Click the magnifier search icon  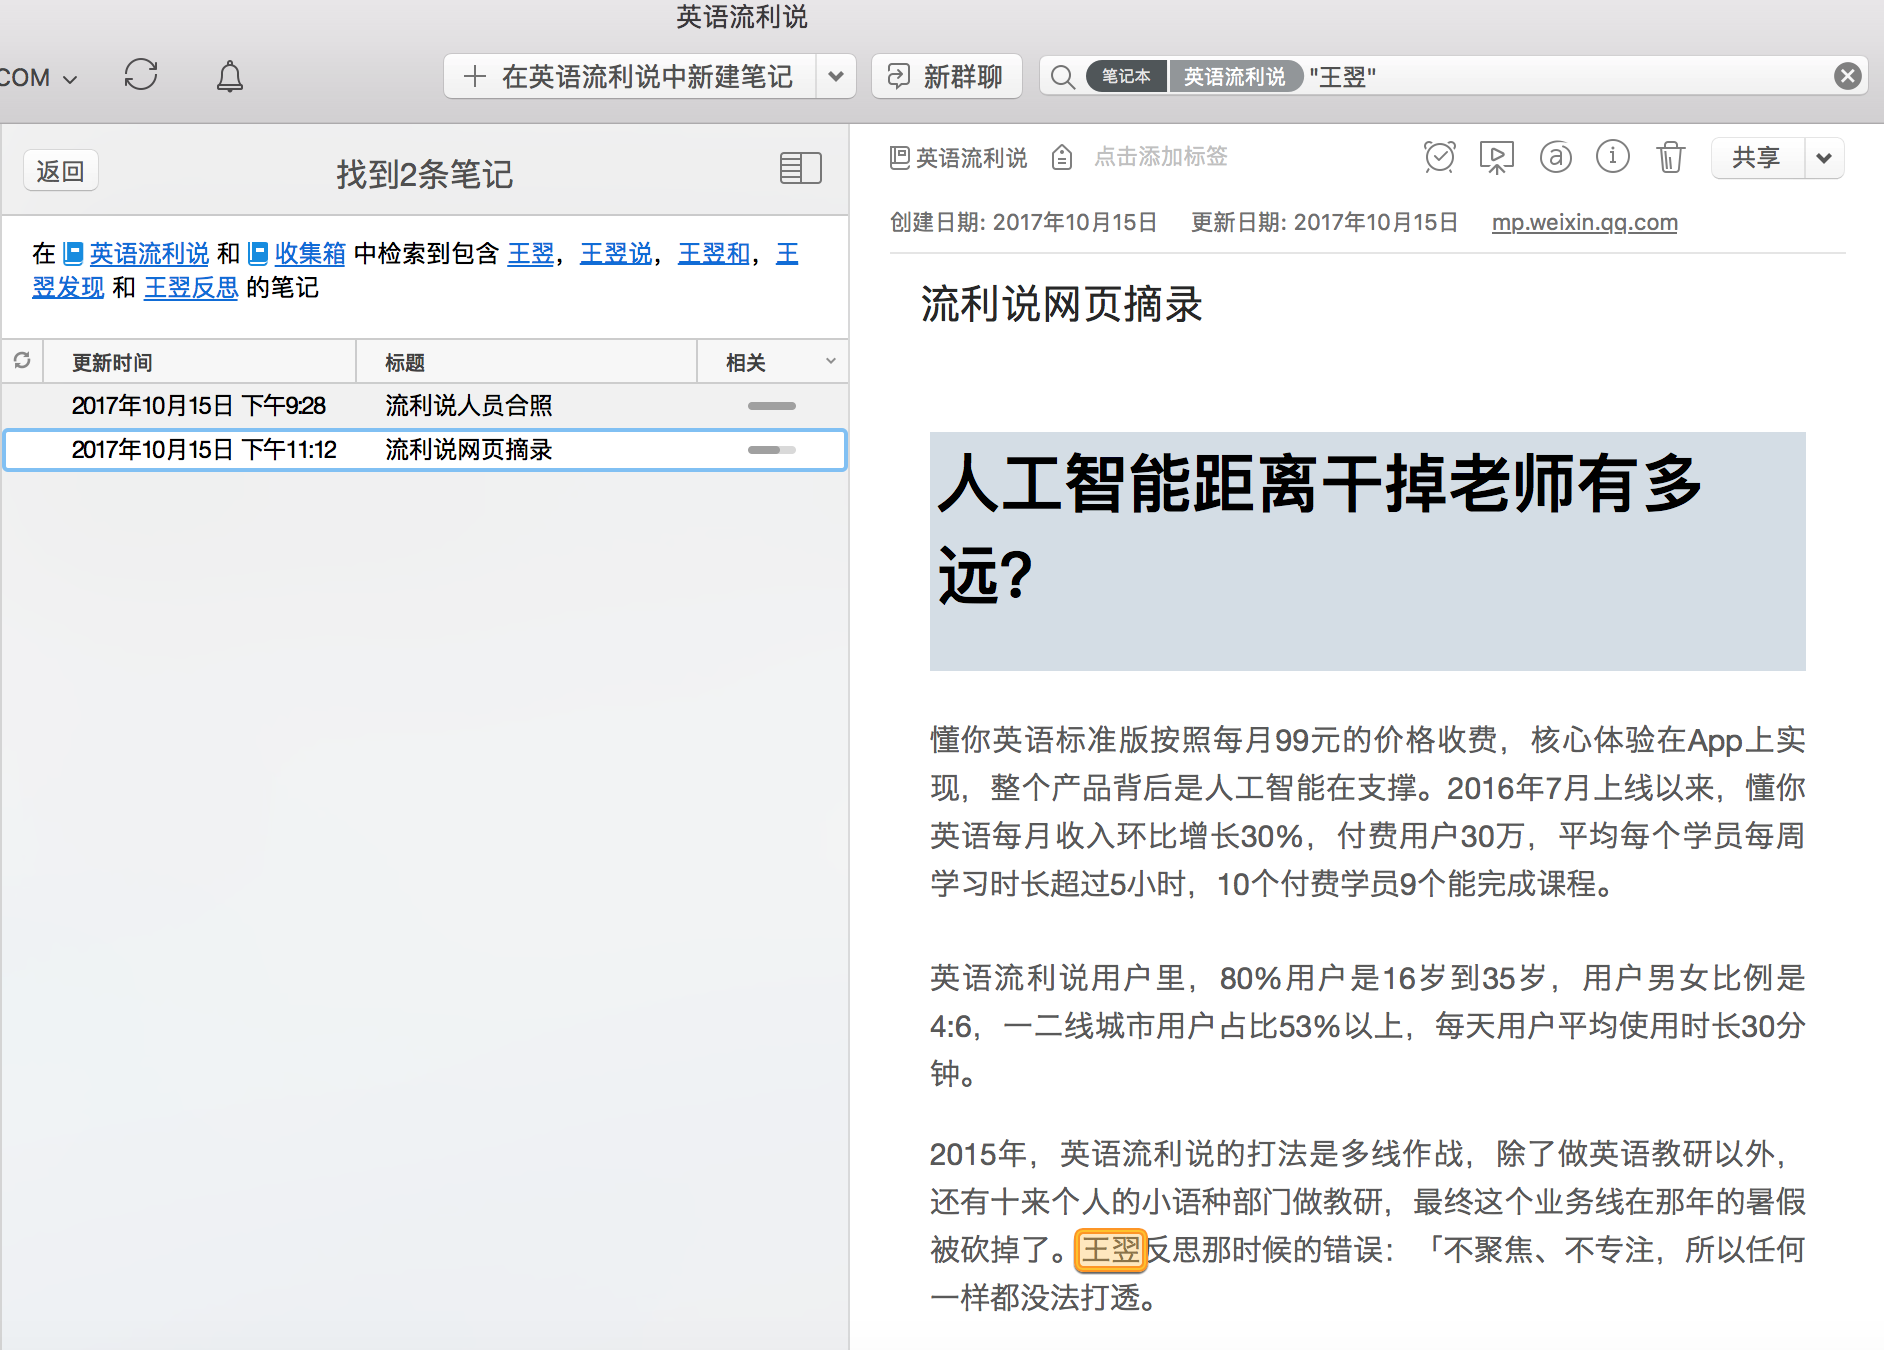pyautogui.click(x=1063, y=77)
